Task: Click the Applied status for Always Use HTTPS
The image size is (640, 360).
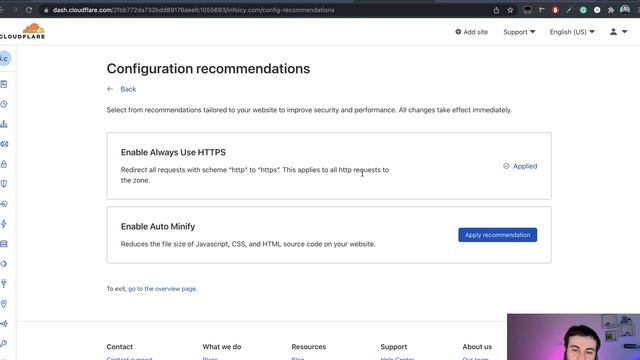Action: click(520, 166)
